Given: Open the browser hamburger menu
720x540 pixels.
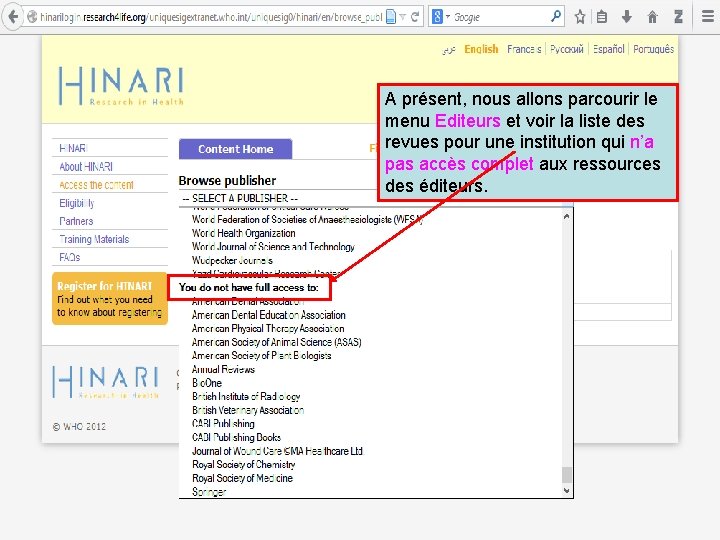Looking at the screenshot, I should click(708, 17).
